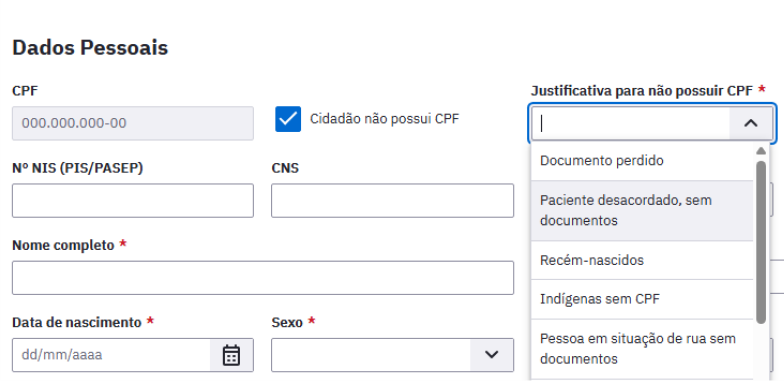Expand the Sexo dropdown

click(x=492, y=355)
